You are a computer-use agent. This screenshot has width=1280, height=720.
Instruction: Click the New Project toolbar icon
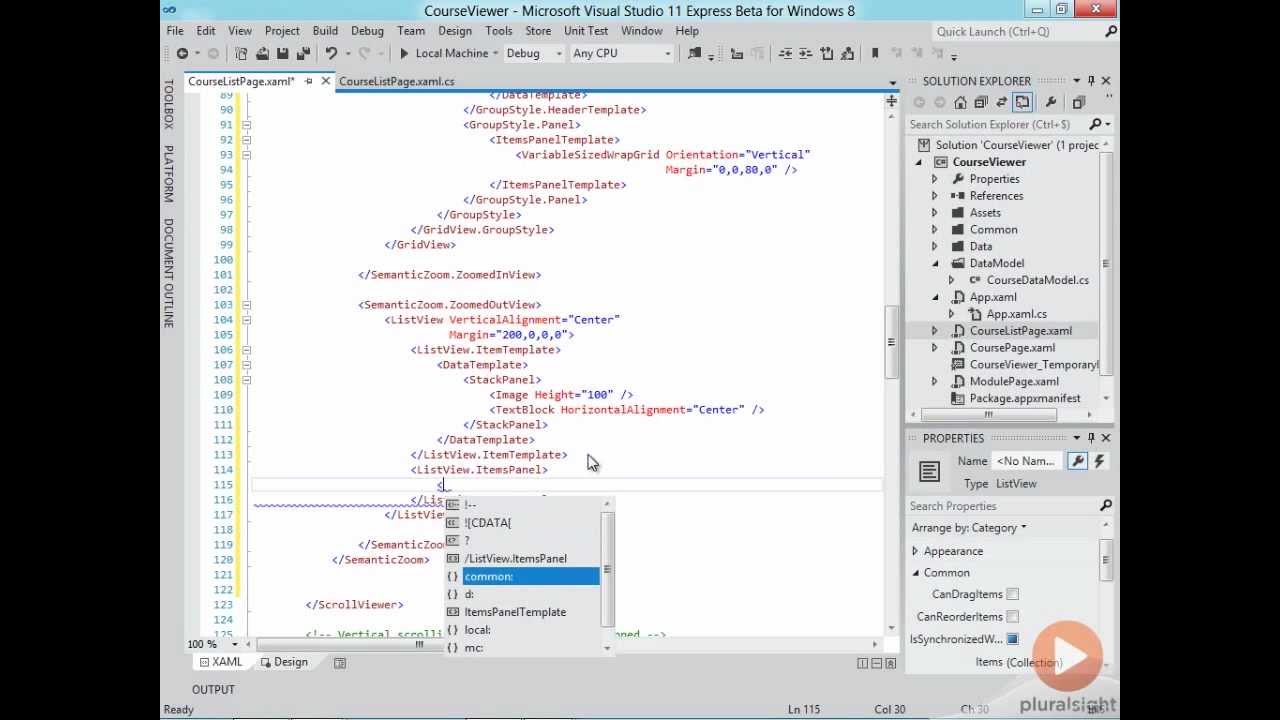point(242,53)
